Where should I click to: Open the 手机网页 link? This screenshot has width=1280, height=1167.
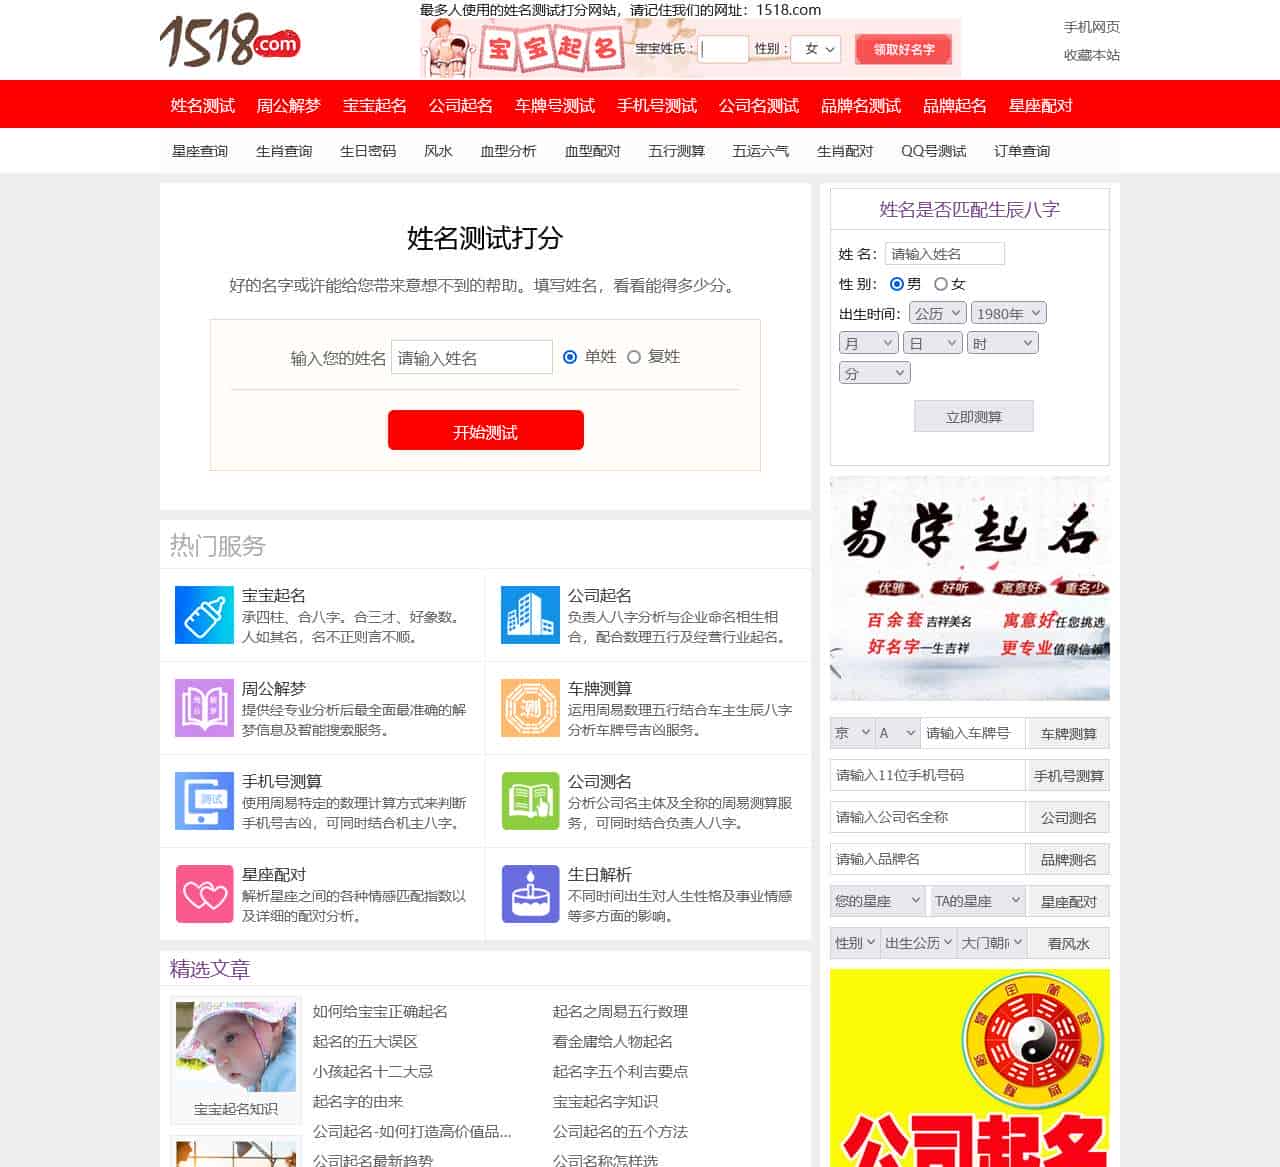1092,27
